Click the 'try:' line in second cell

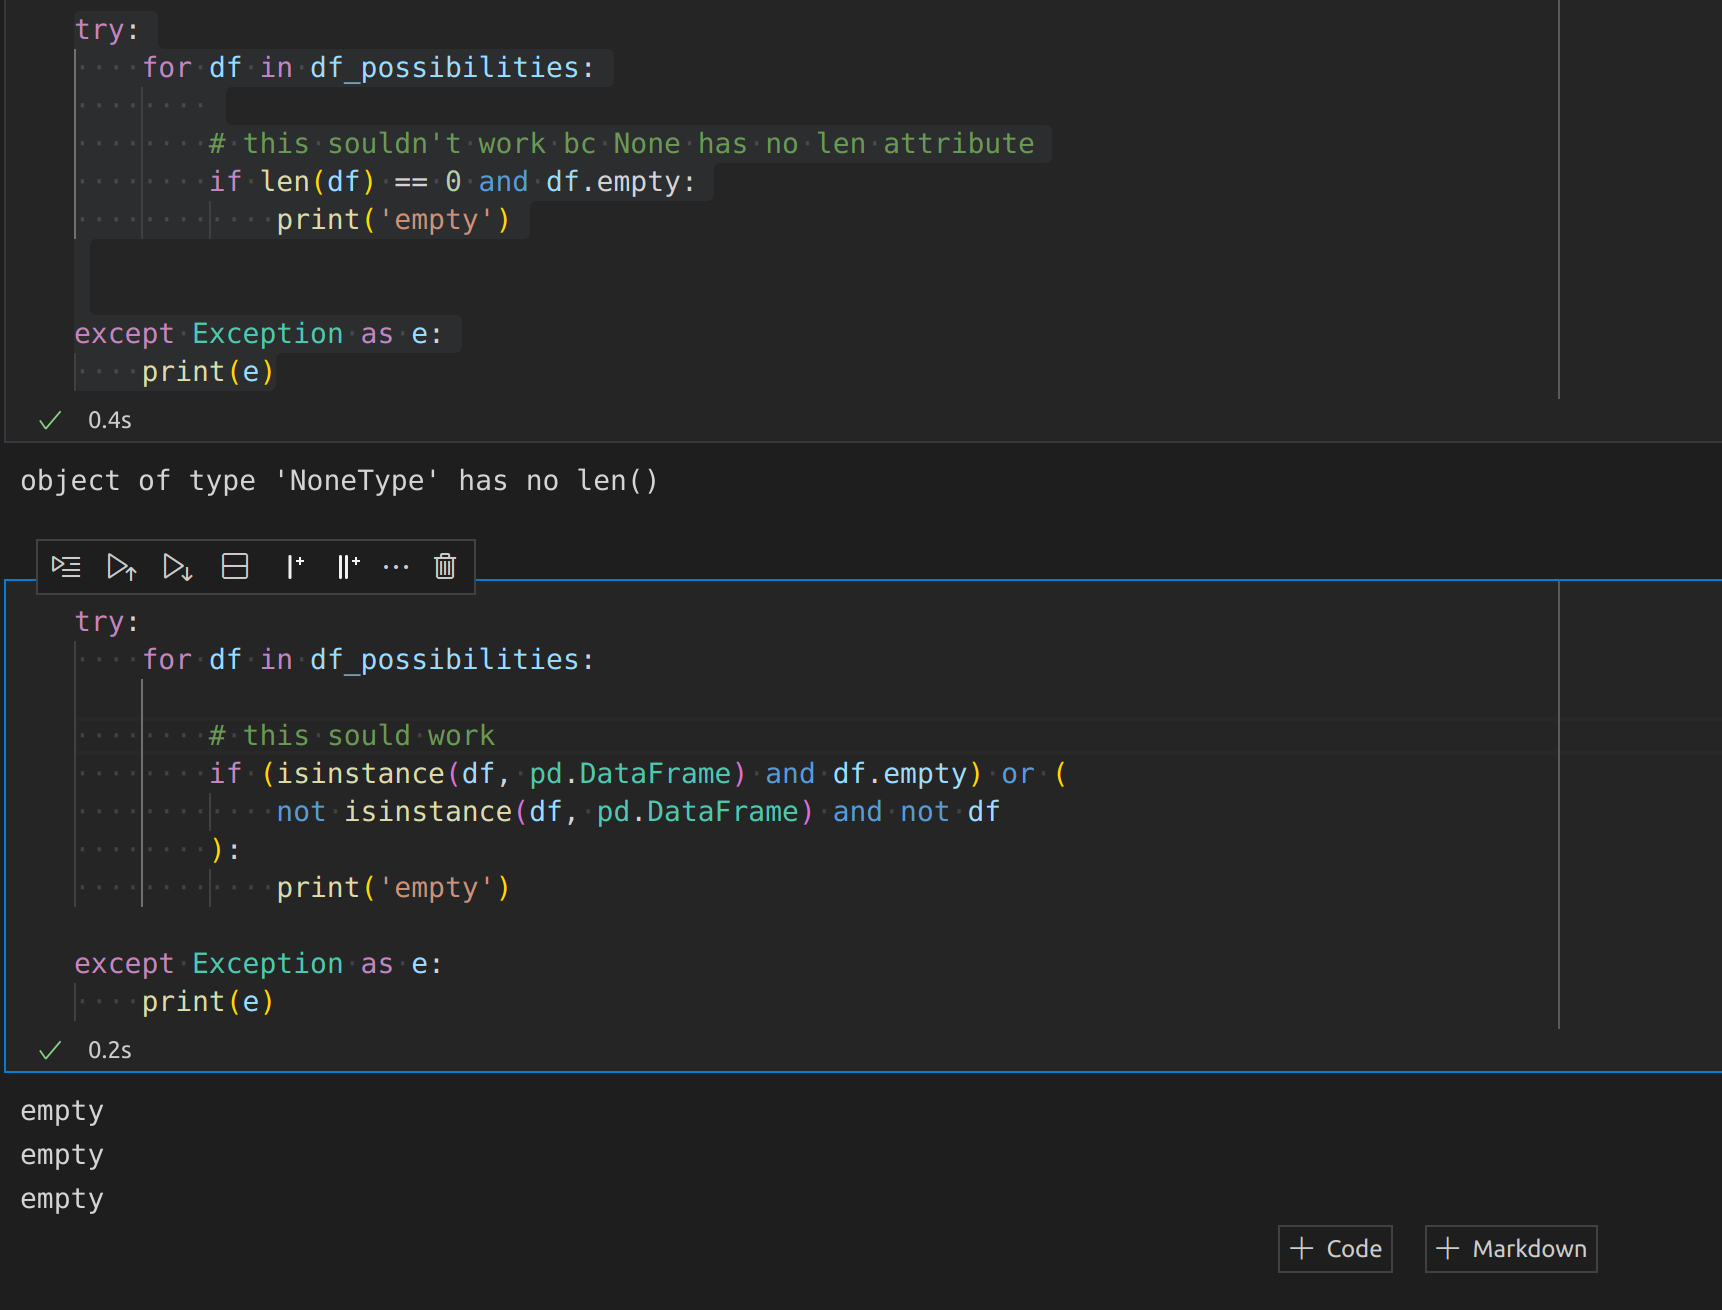tap(107, 622)
